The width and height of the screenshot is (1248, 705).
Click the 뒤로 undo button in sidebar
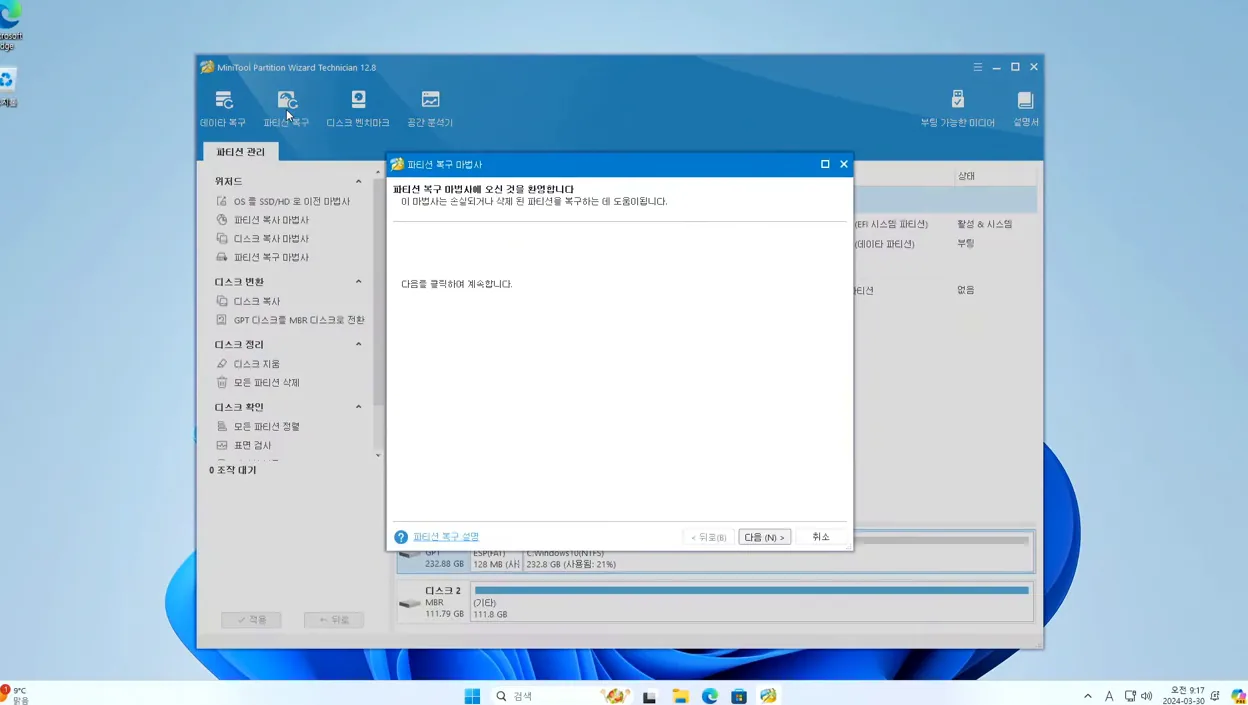pyautogui.click(x=334, y=620)
